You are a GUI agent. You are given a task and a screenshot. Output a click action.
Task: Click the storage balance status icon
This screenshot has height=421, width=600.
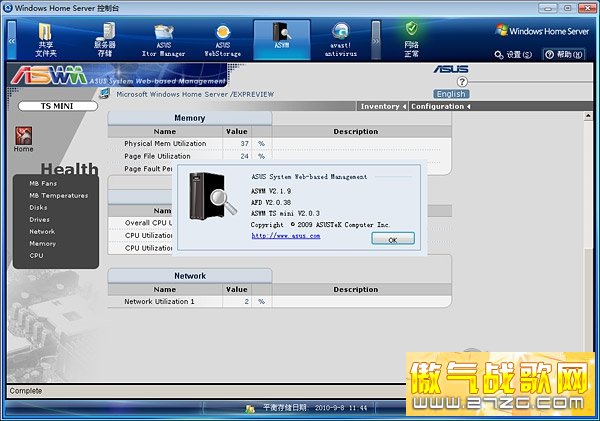(x=250, y=409)
